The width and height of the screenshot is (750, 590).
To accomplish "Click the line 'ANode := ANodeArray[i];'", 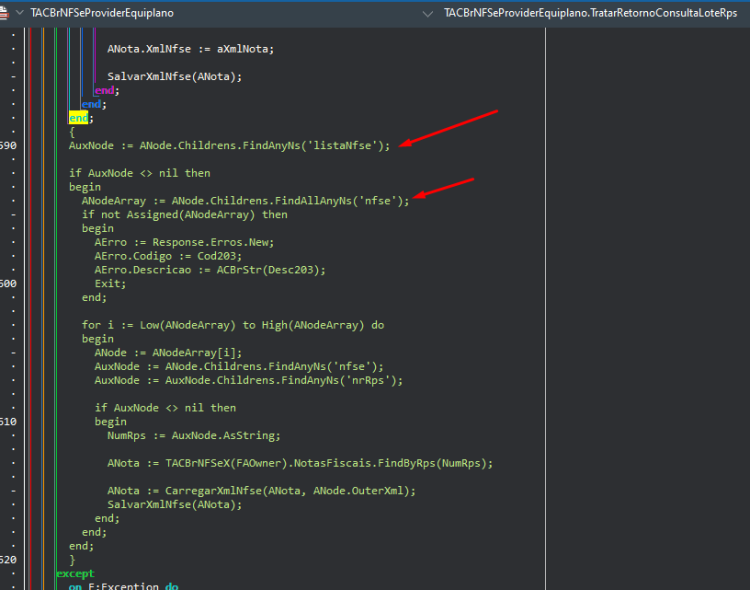I will click(168, 353).
